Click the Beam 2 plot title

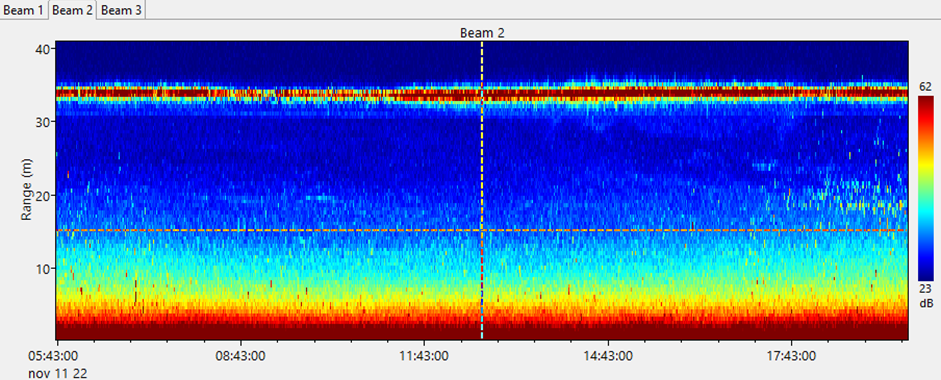[x=482, y=33]
